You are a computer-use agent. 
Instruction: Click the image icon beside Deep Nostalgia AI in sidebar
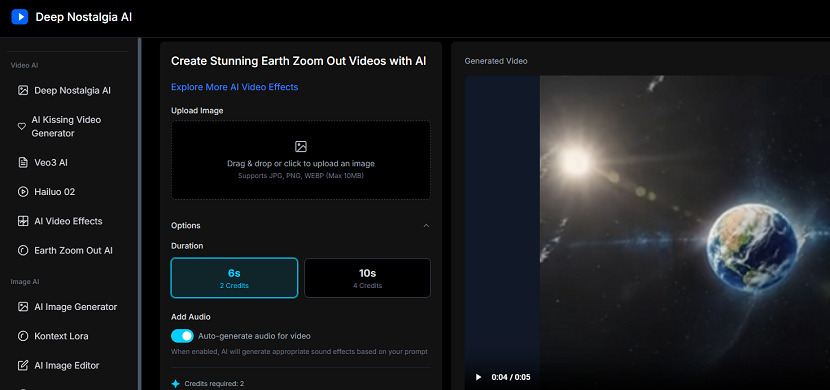point(23,90)
